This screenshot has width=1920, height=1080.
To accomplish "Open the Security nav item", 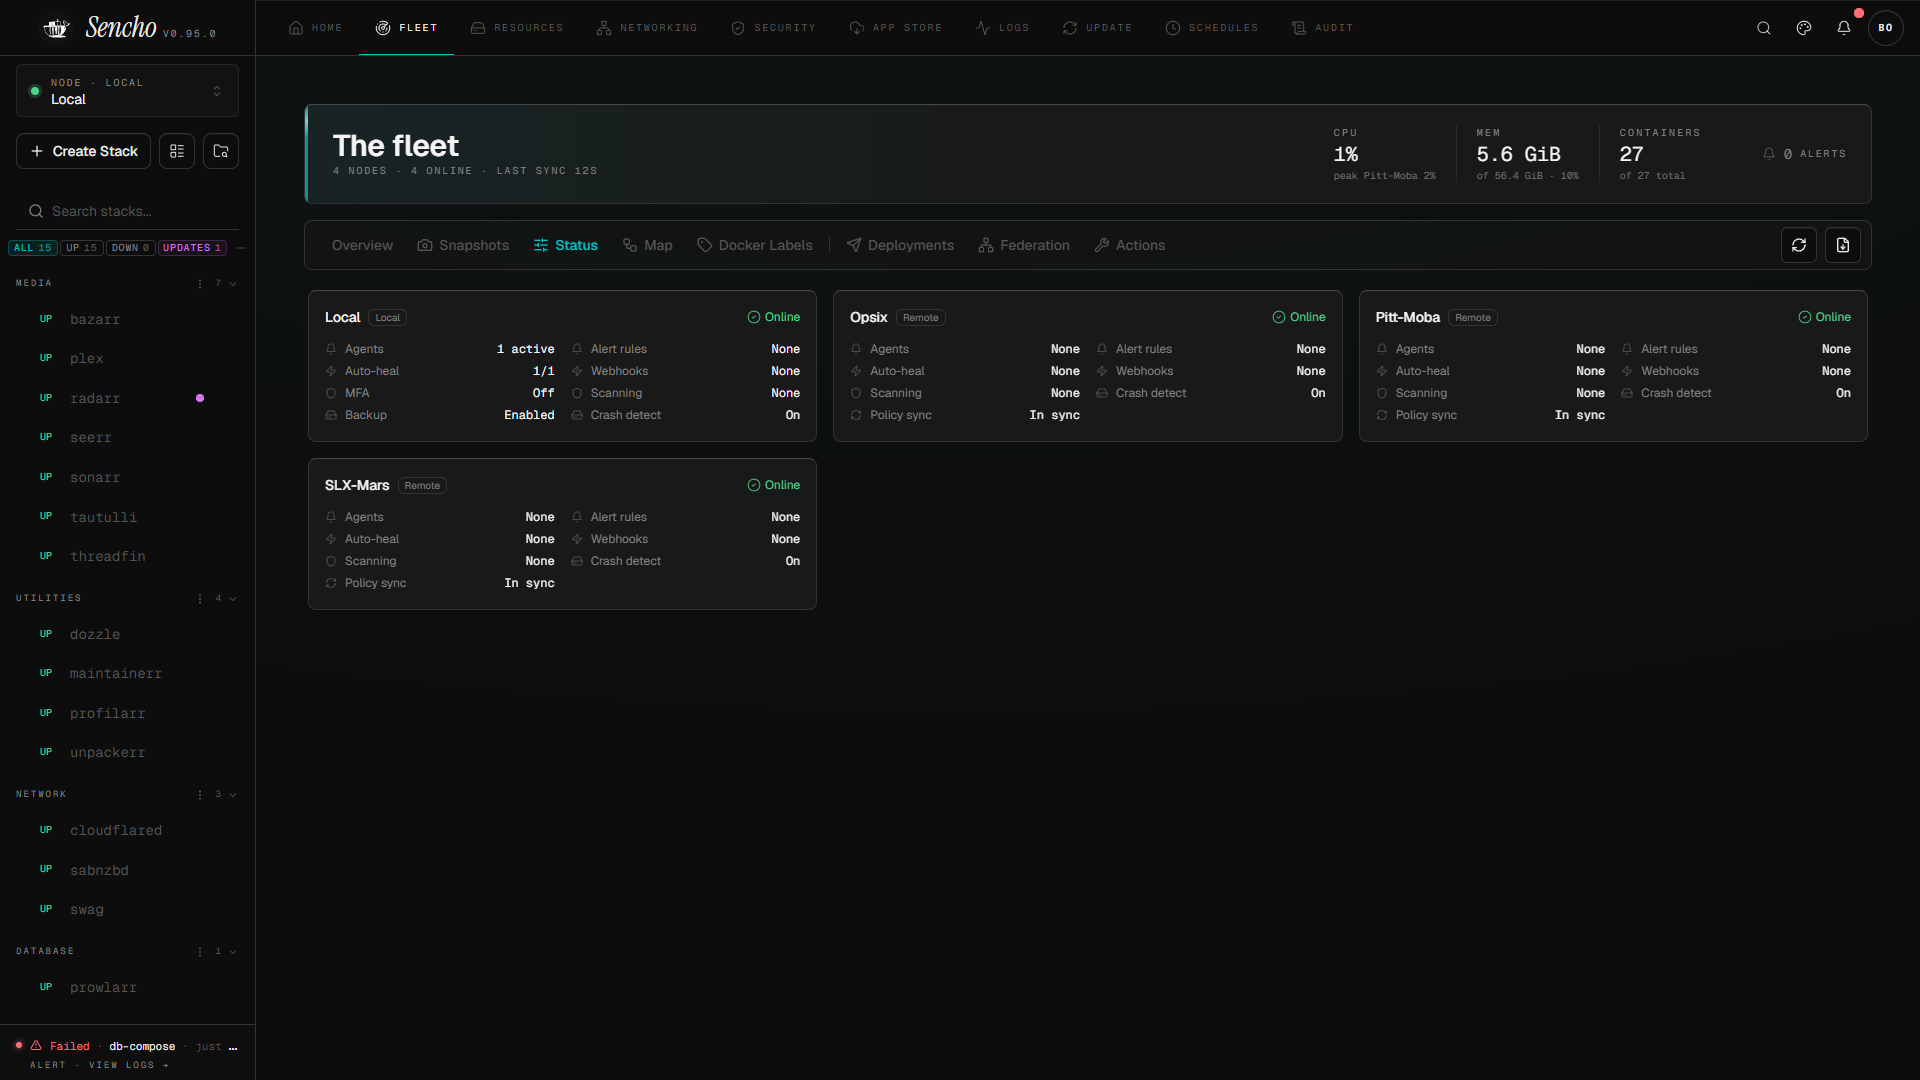I will [x=773, y=28].
